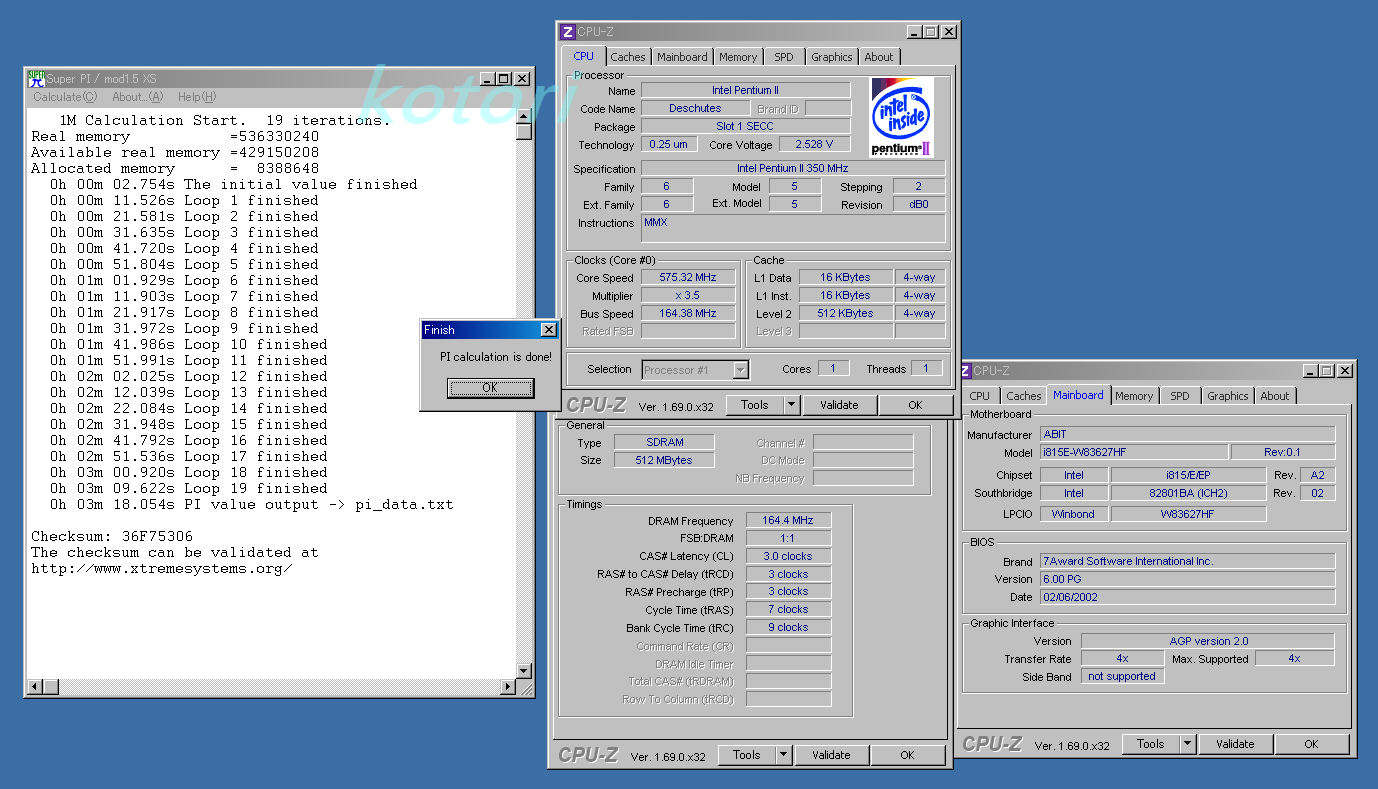Click the Intel Inside Pentium II logo

(x=901, y=118)
